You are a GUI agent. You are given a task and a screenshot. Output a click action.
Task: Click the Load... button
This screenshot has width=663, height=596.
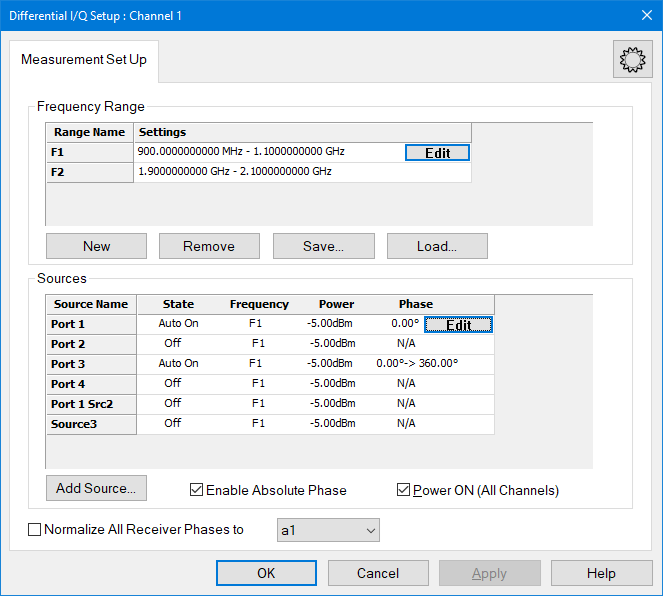pyautogui.click(x=437, y=246)
